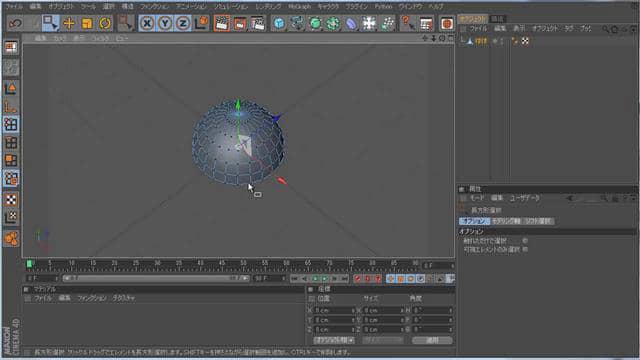Select the Rotate tool icon

point(105,23)
